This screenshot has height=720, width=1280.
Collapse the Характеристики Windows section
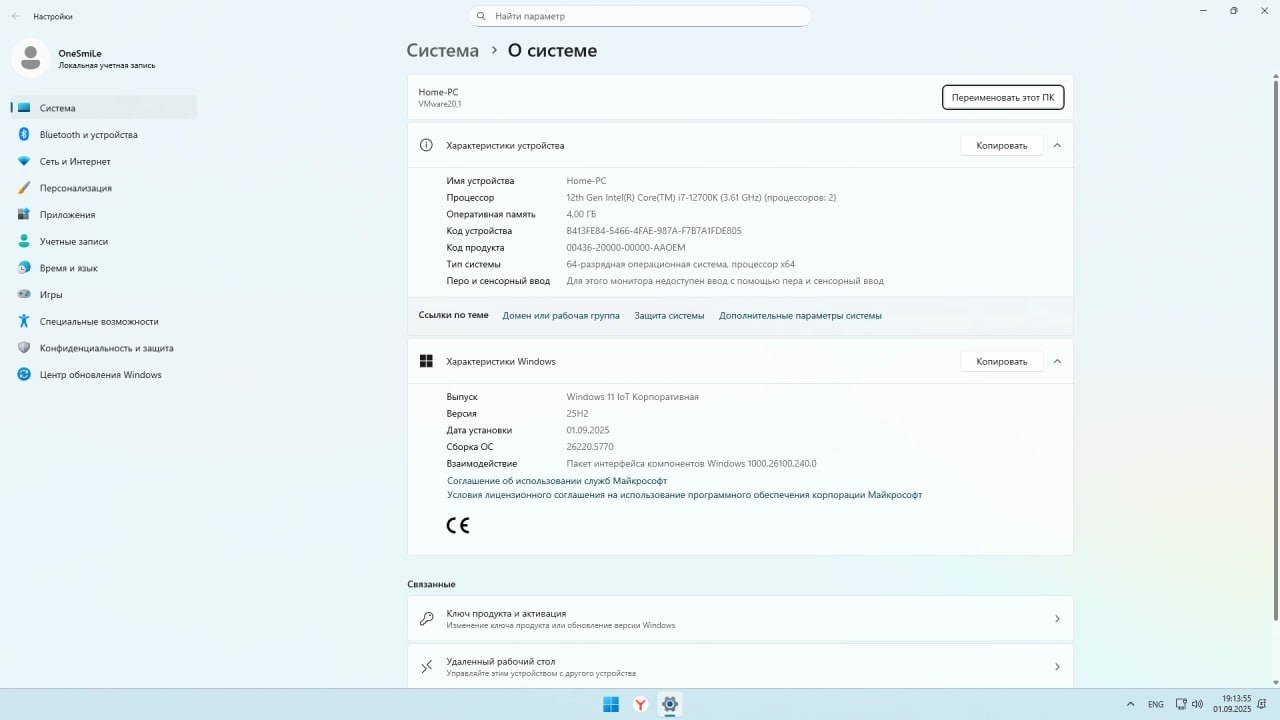click(x=1057, y=361)
